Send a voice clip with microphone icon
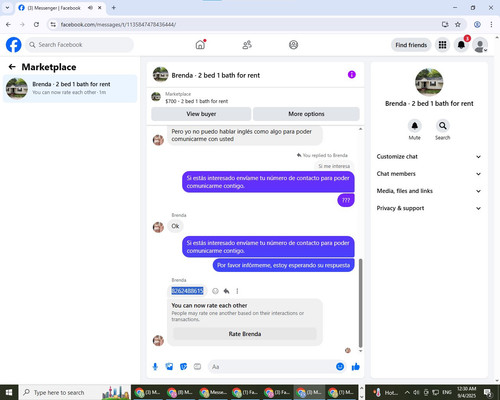Screen dimensions: 500x400 coord(155,367)
